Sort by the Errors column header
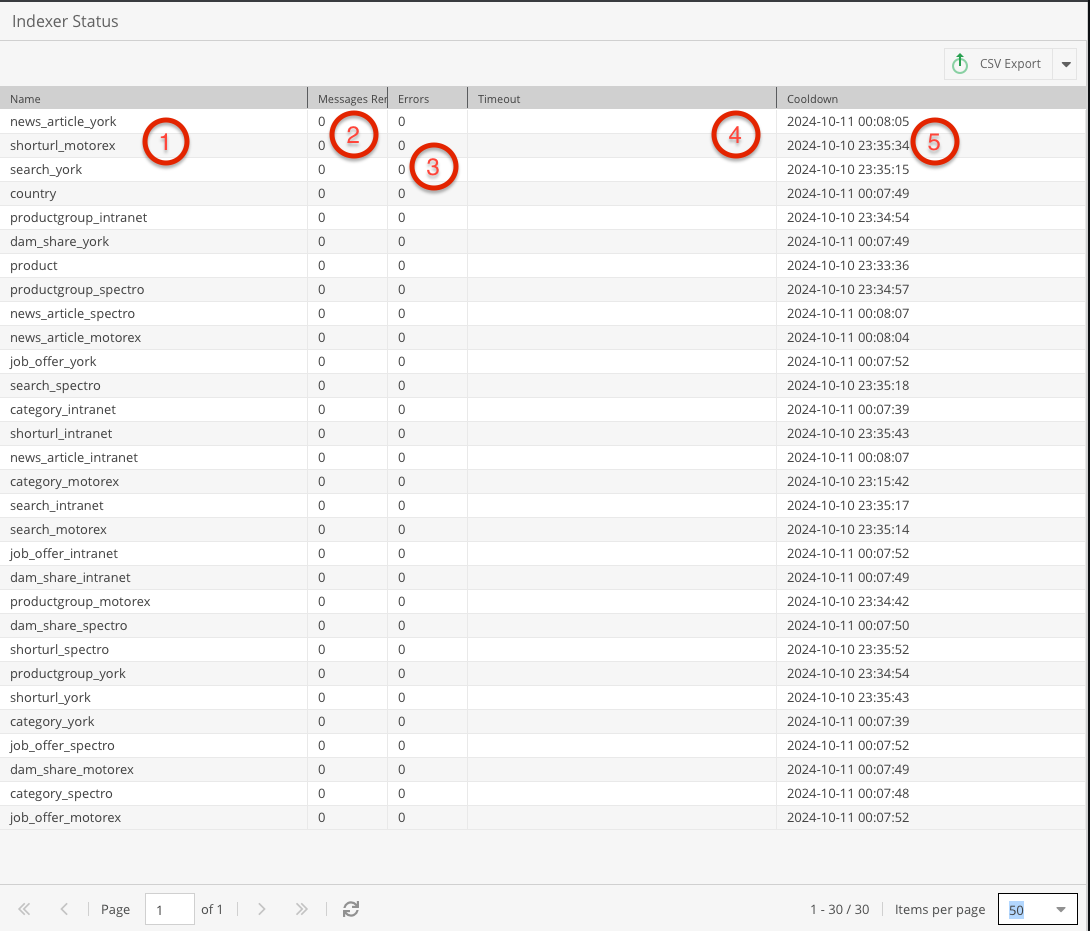Viewport: 1090px width, 931px height. [425, 99]
